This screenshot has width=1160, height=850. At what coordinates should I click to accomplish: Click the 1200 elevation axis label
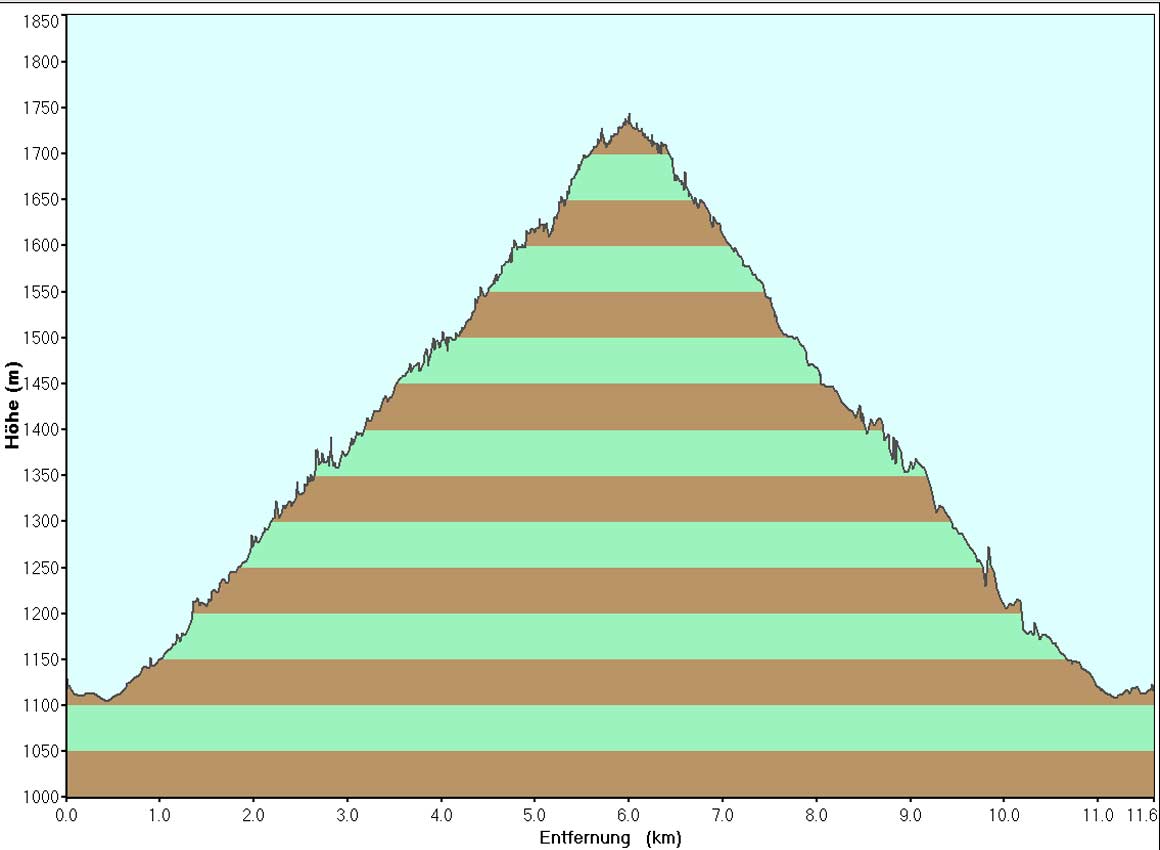[40, 614]
